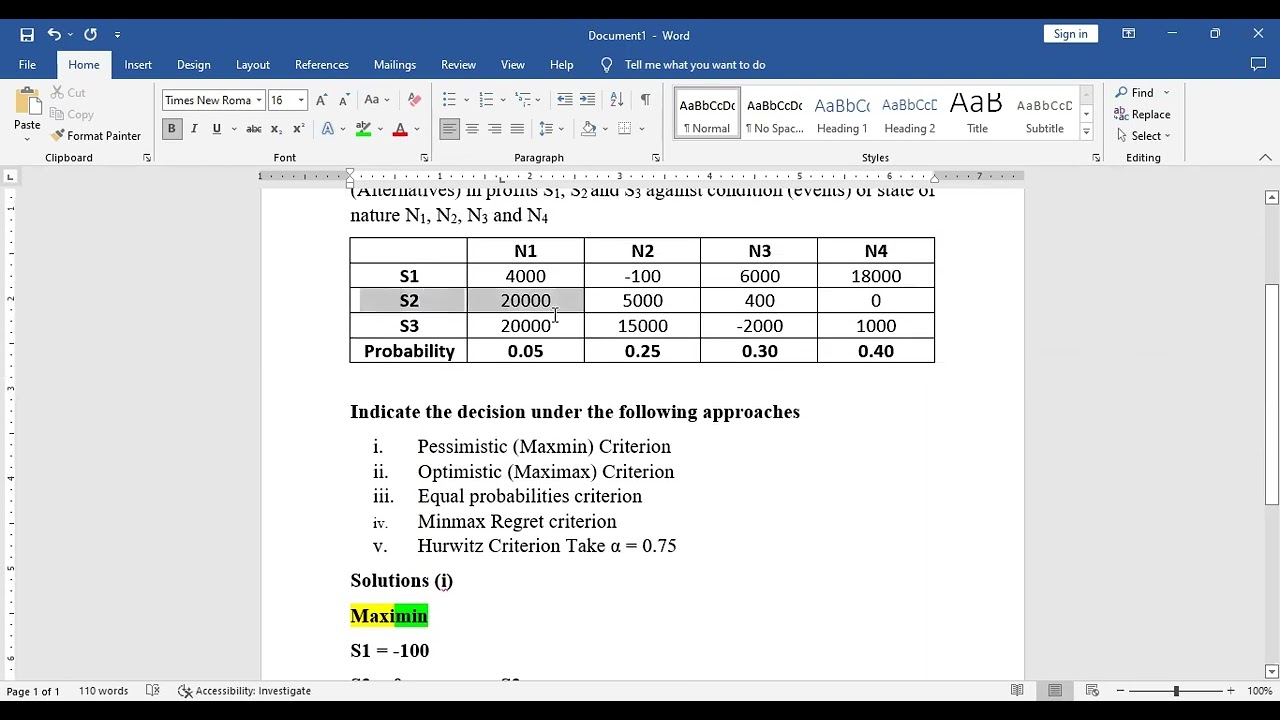Switch to the Insert tab
The image size is (1280, 720).
pos(138,65)
